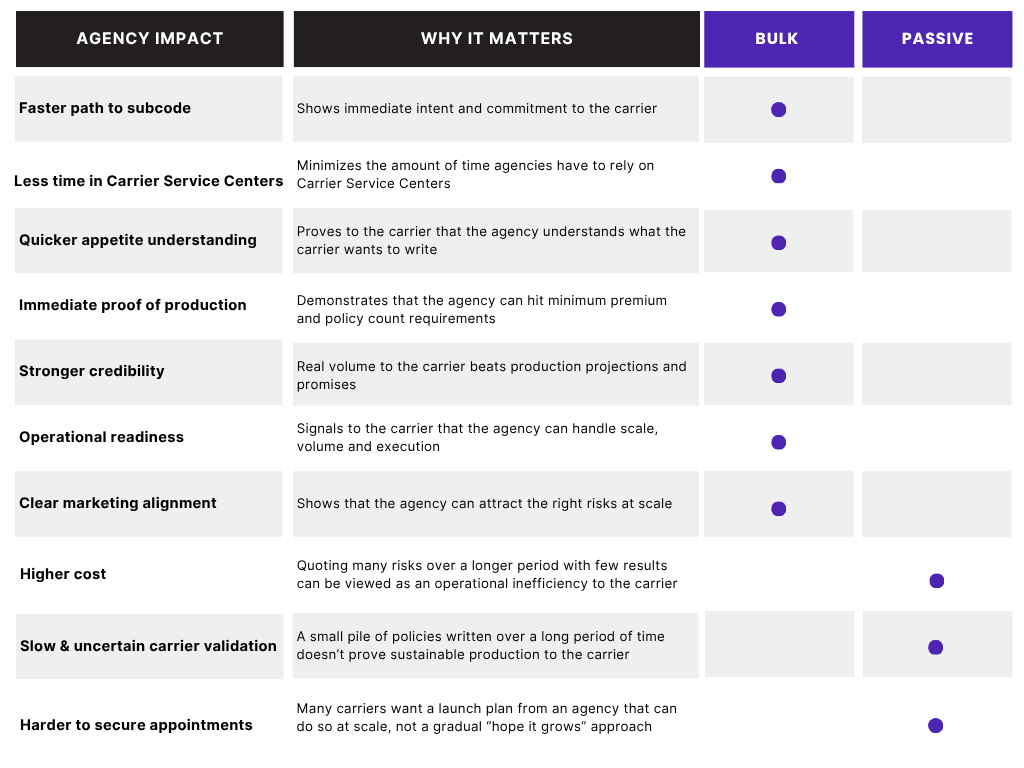
Task: Click the Higher cost row label
Action: click(63, 574)
